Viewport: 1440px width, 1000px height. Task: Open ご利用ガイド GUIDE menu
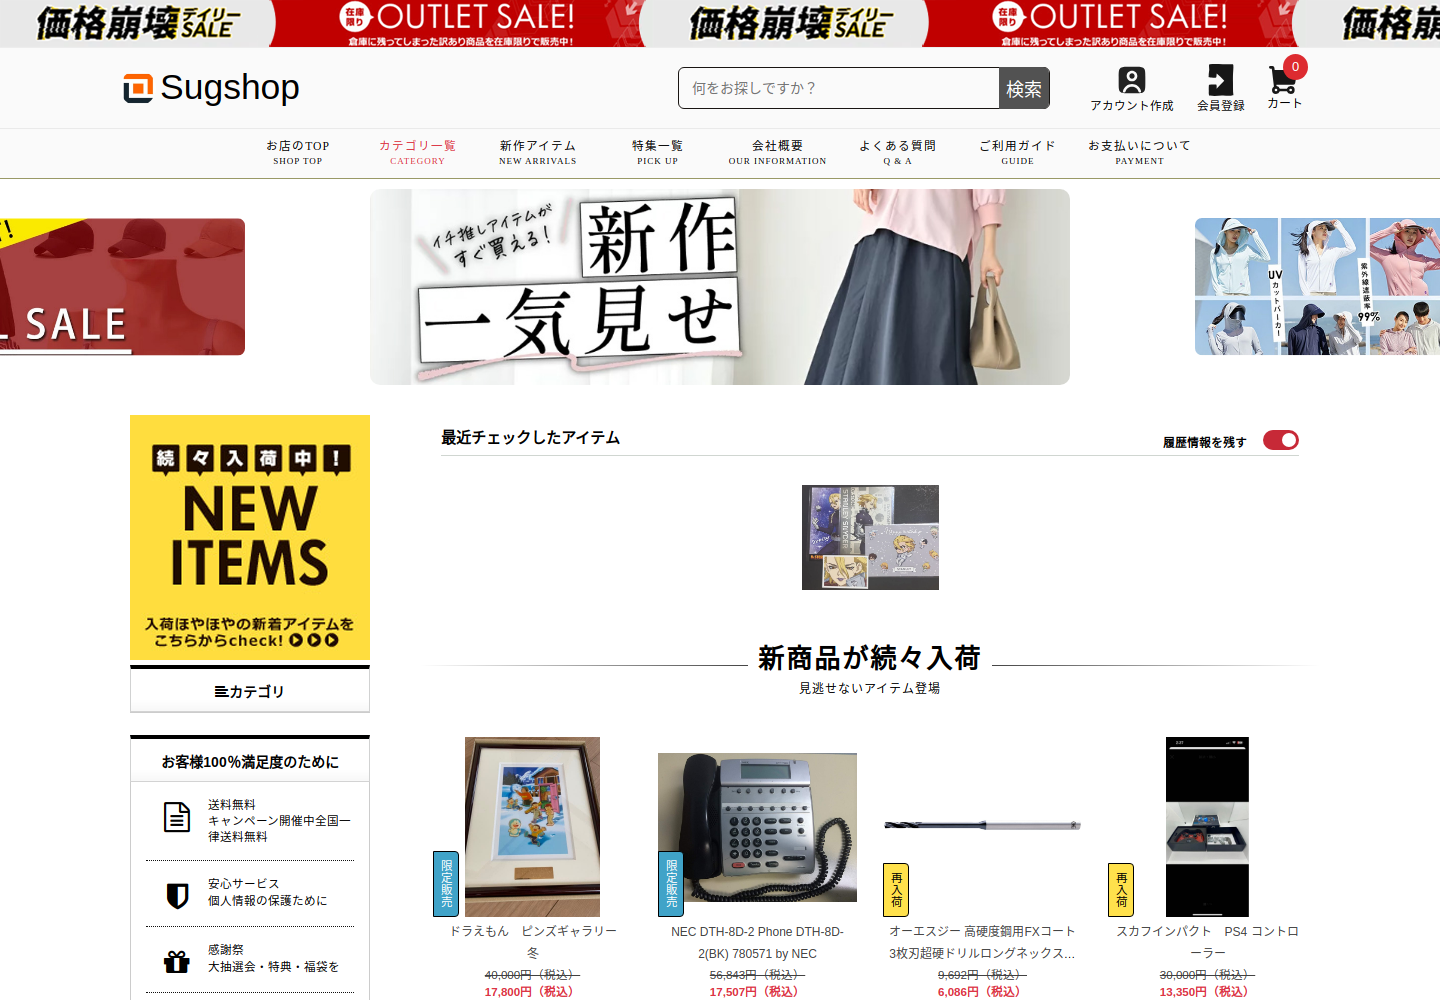(x=1017, y=152)
